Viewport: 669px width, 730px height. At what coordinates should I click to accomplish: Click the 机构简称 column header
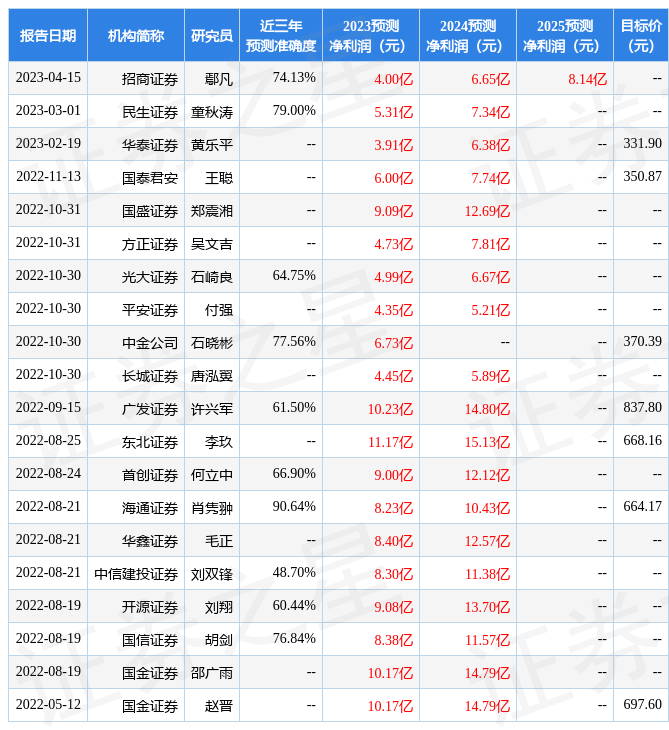tap(136, 35)
